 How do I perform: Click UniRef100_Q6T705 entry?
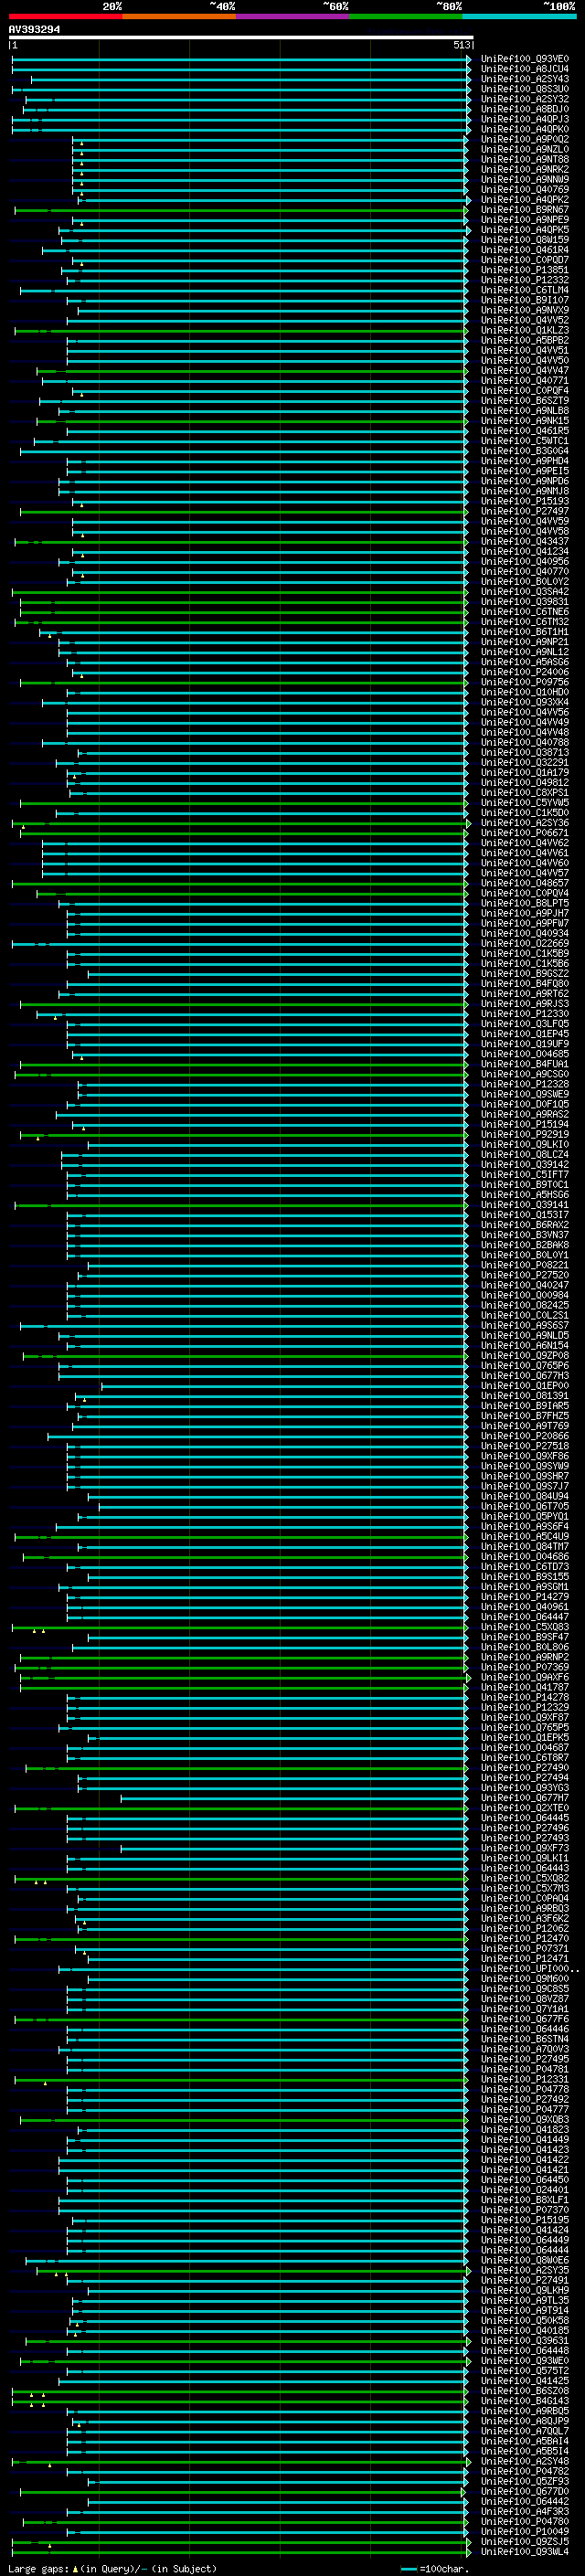525,1506
